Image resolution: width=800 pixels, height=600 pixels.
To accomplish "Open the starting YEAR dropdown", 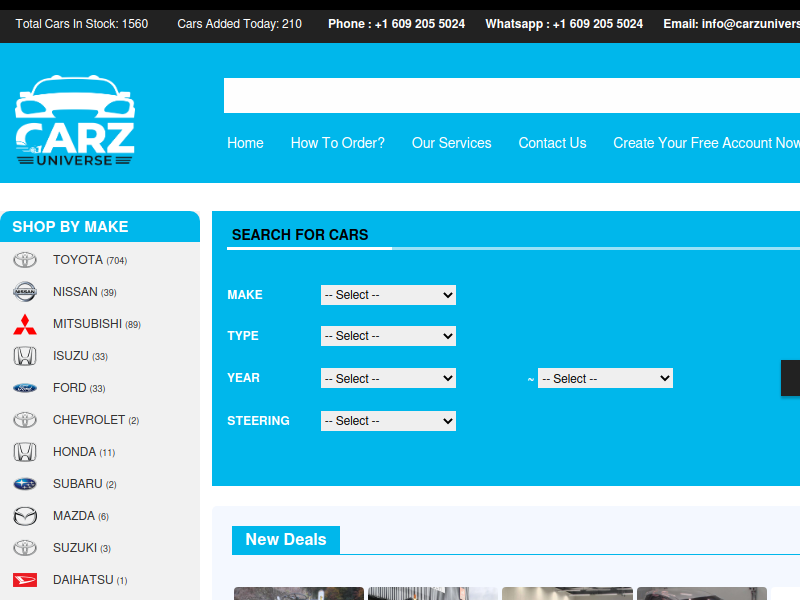I will 388,379.
